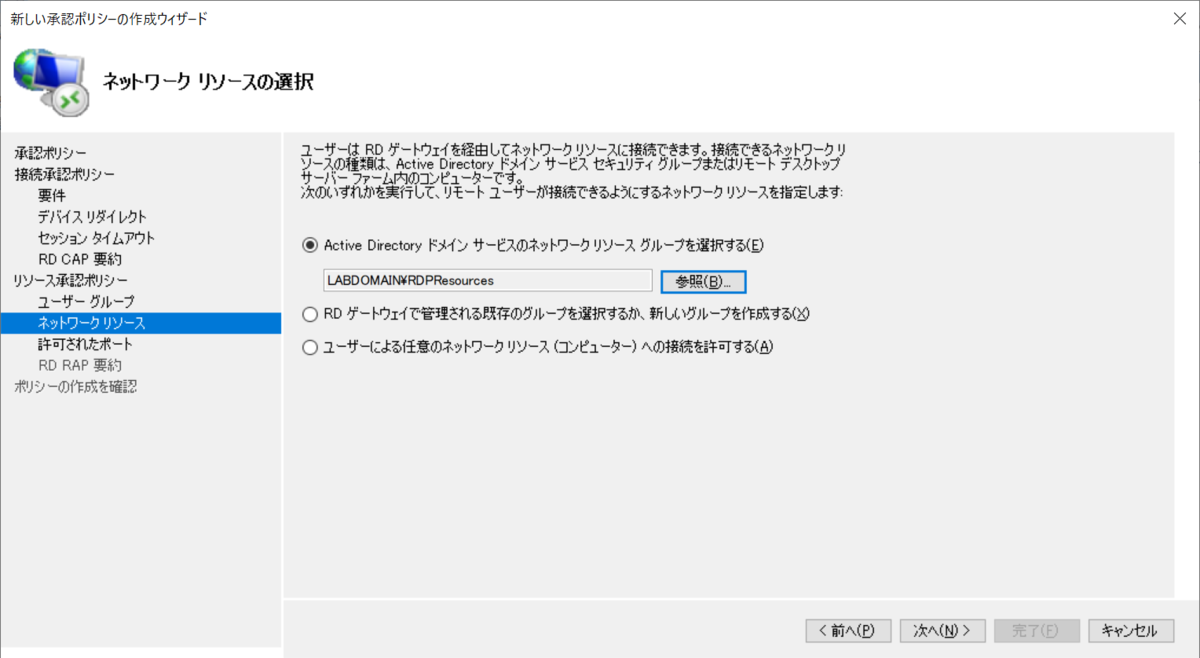The height and width of the screenshot is (658, 1200).
Task: Select the highlighted ネットワーク リソース step
Action: 140,323
